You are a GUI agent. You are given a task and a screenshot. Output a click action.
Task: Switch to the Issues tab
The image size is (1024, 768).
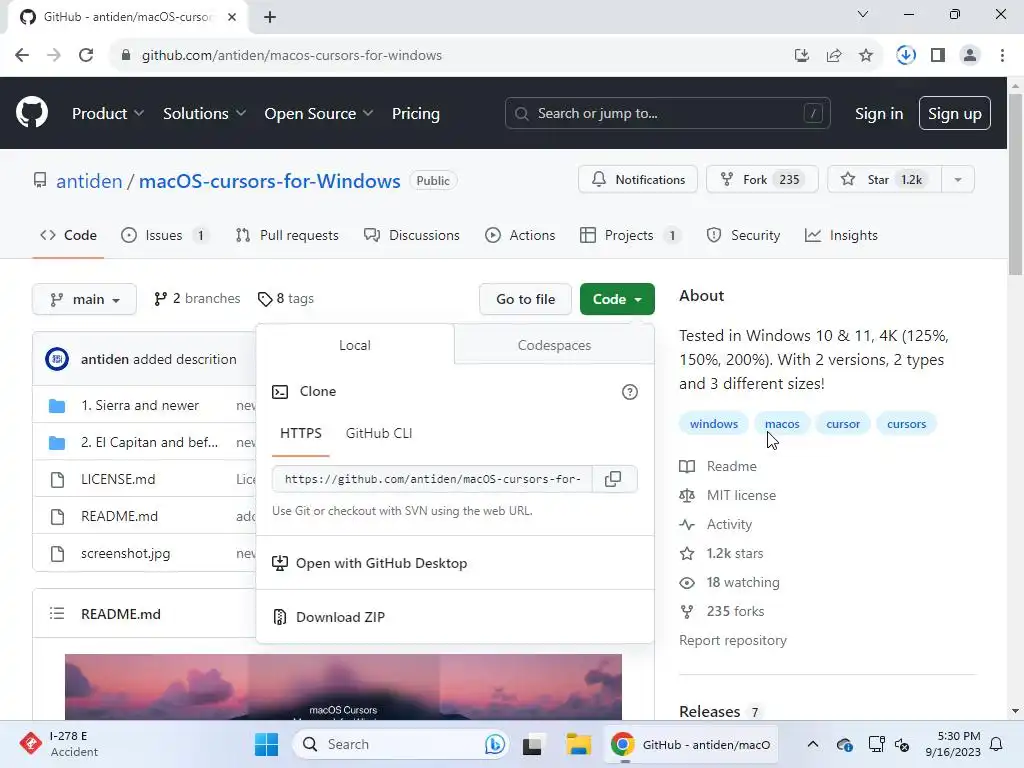(x=165, y=235)
